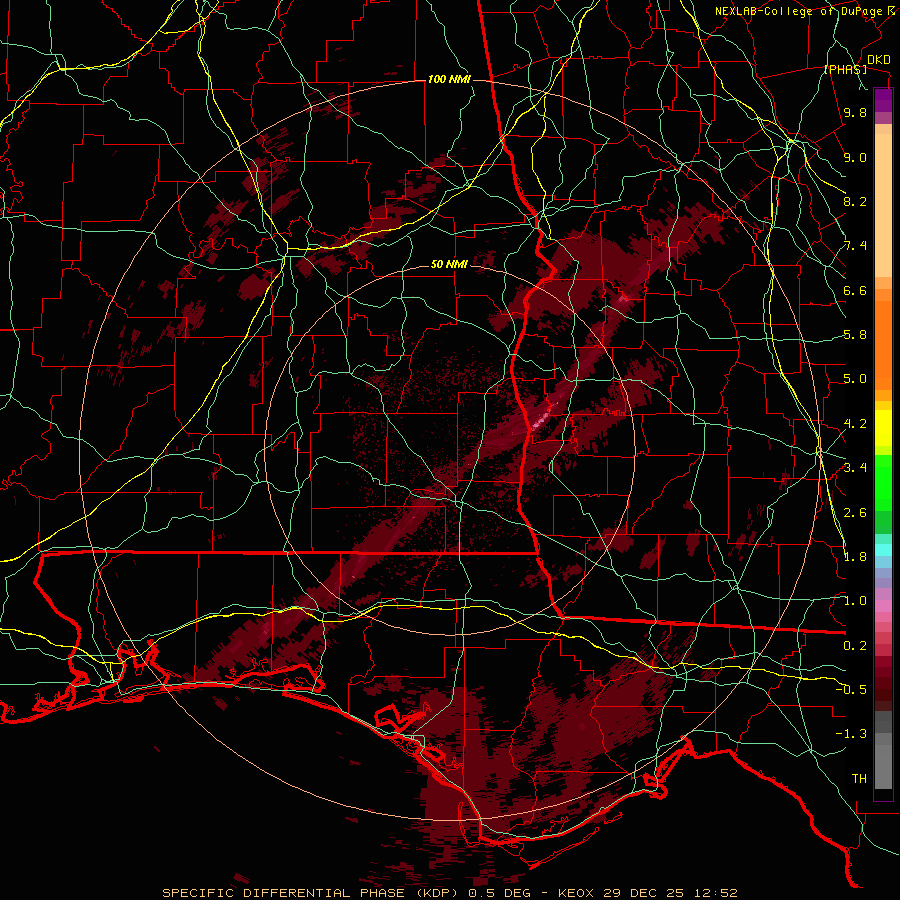
Task: Click the cyan segment of the color bar
Action: (x=883, y=550)
